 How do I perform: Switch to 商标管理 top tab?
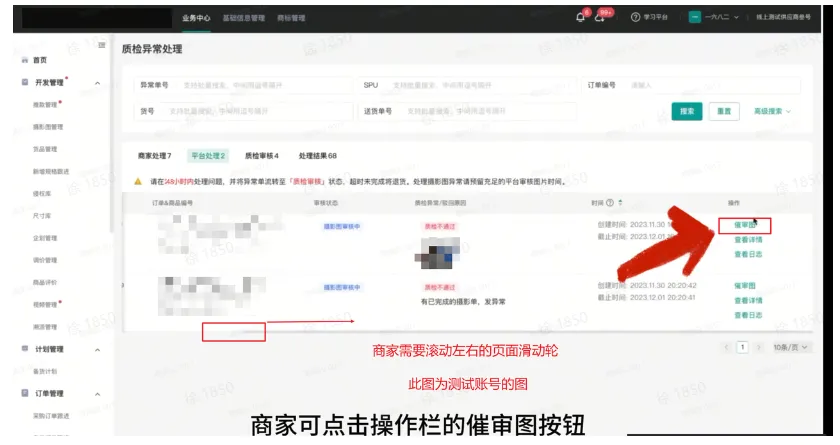pos(291,18)
